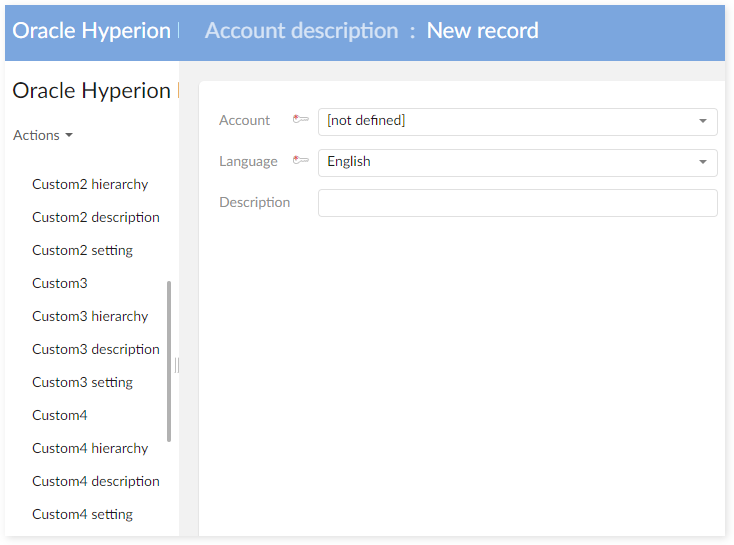Click Oracle Hyperion header title link
This screenshot has height=545, width=734.
click(x=91, y=31)
